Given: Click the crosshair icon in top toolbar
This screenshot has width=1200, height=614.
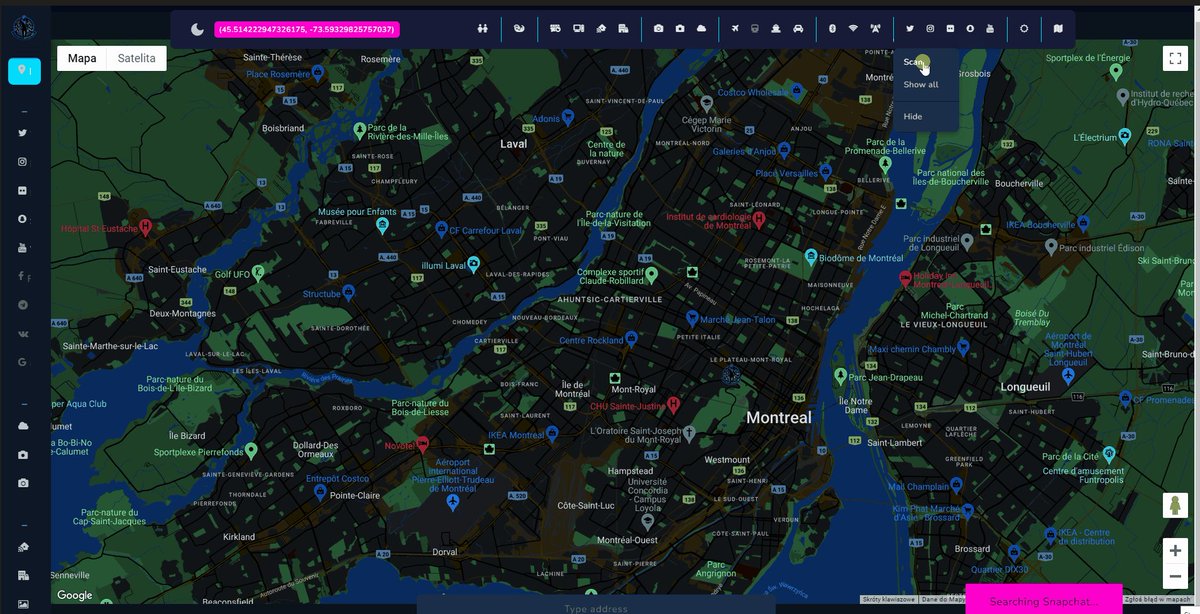Looking at the screenshot, I should tap(1024, 29).
